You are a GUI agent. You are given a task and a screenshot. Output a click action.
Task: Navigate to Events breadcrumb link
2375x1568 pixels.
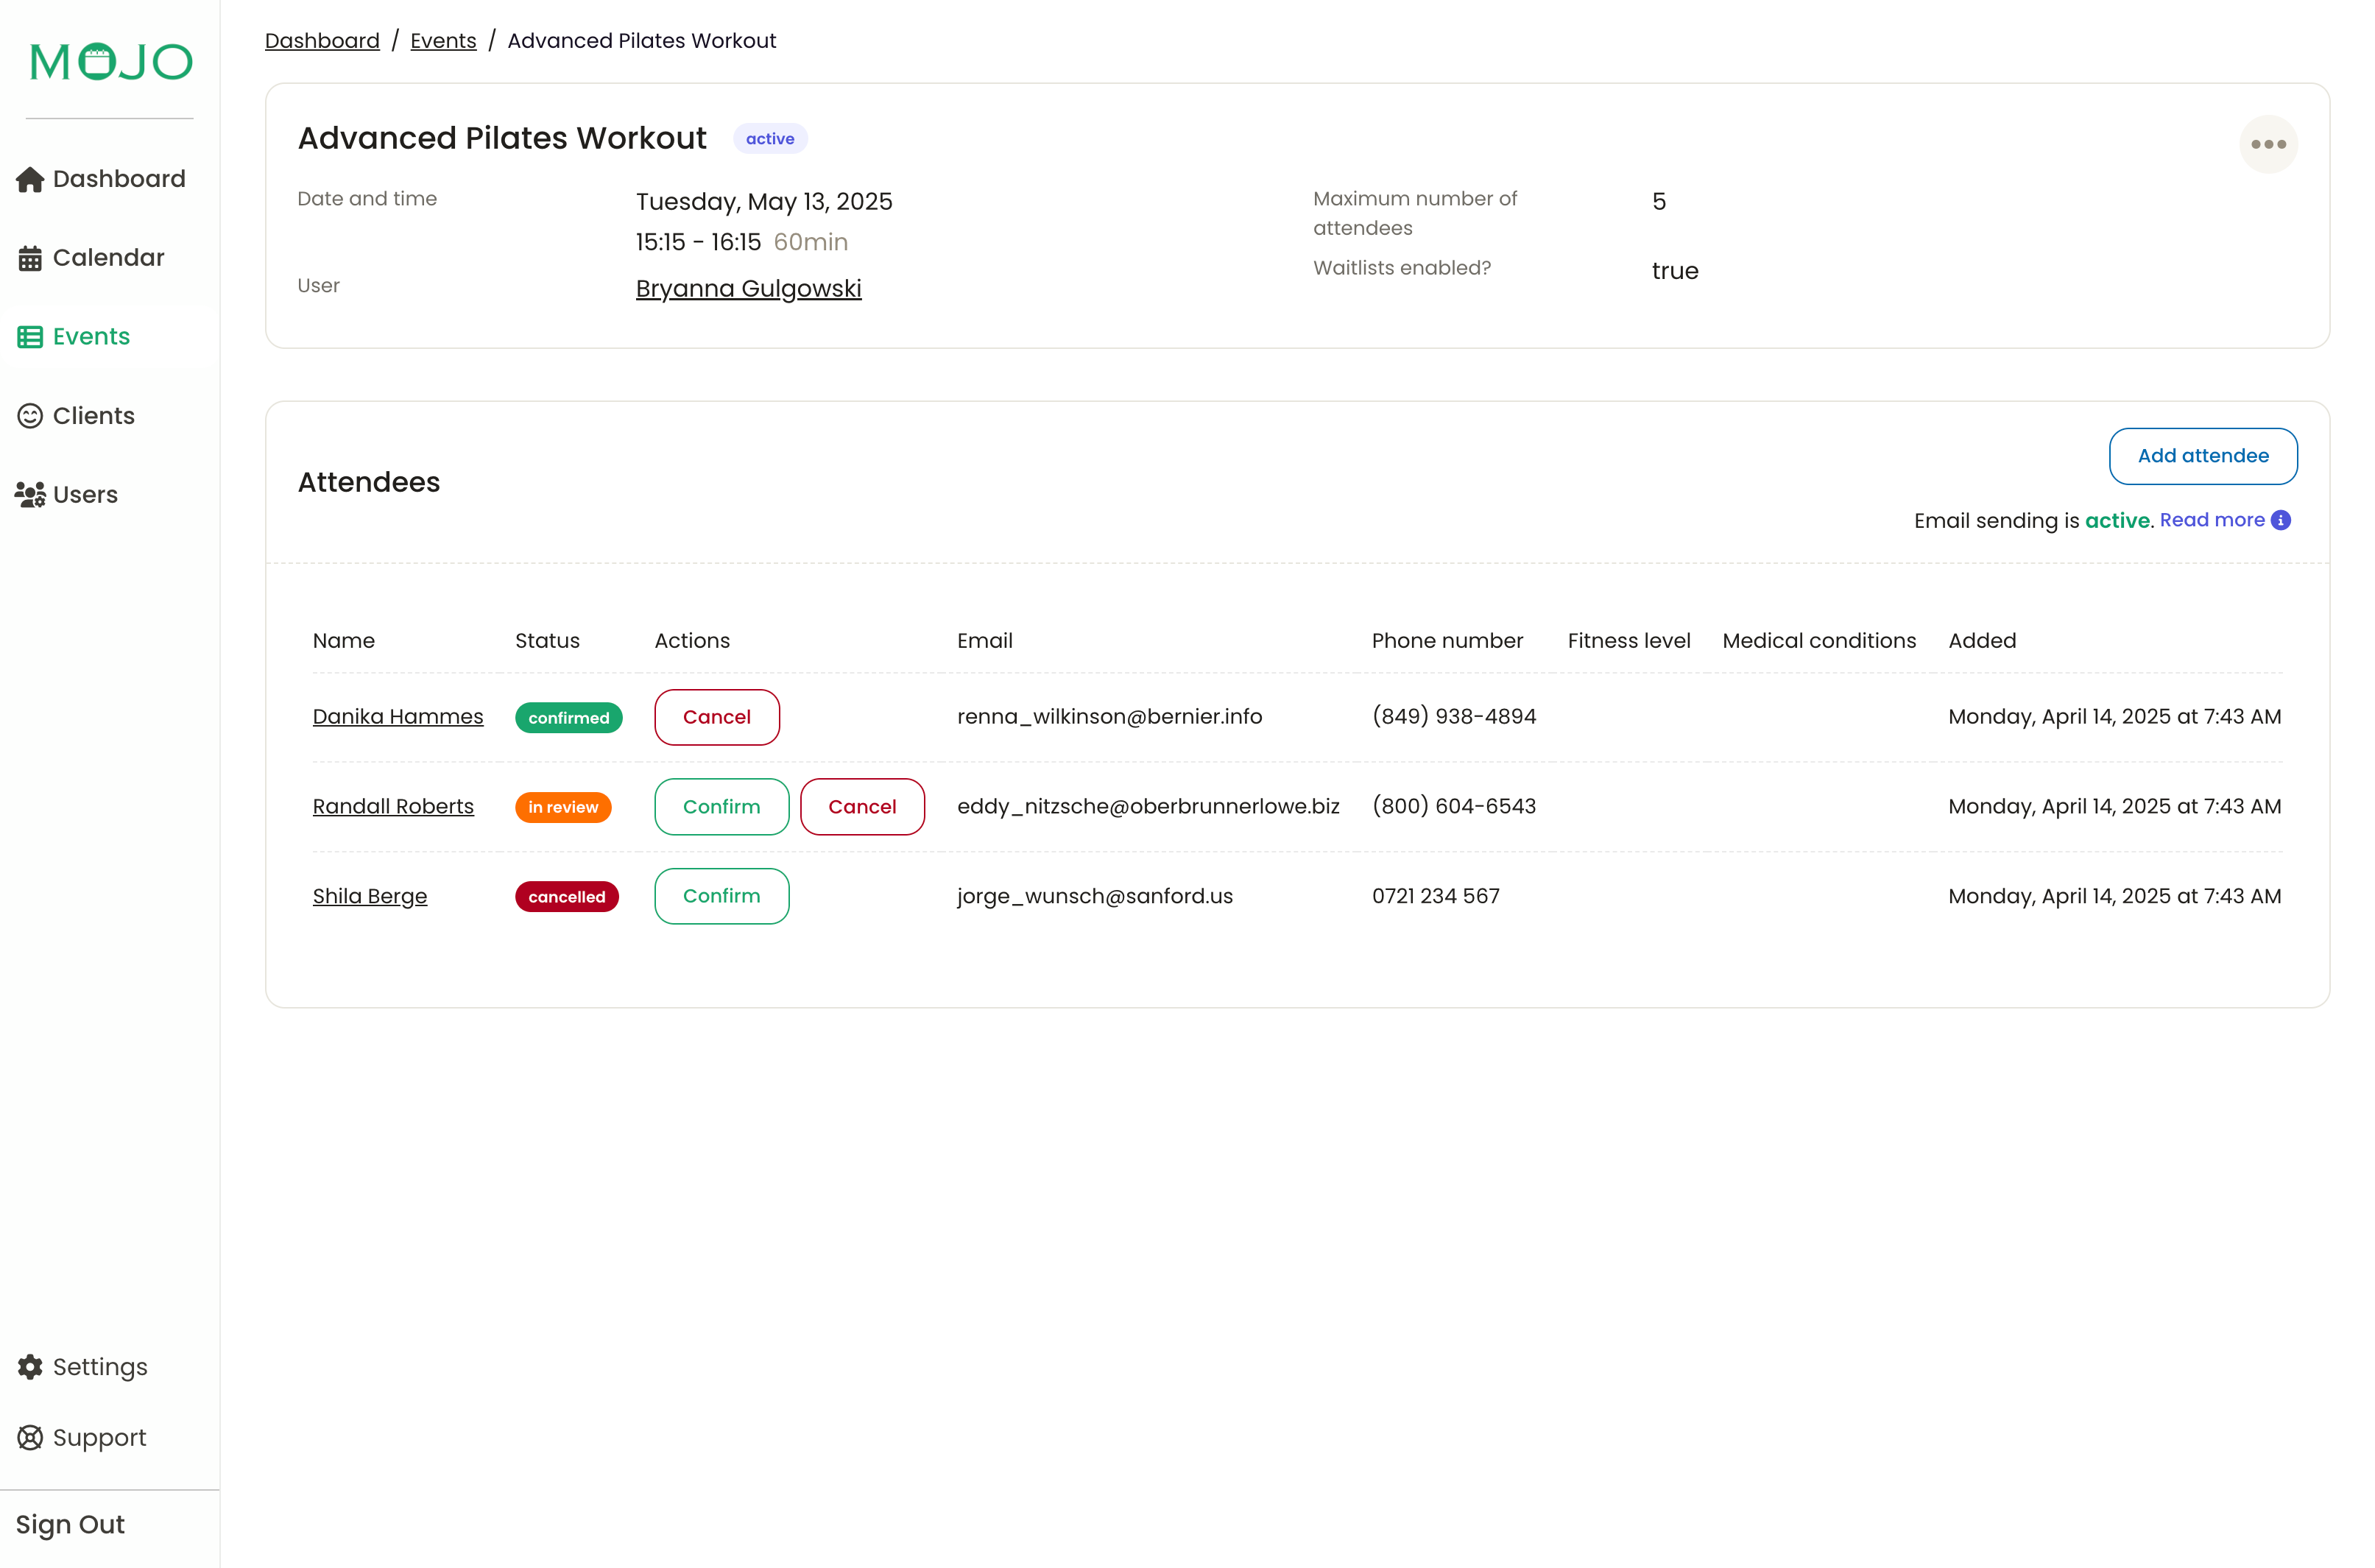coord(443,41)
